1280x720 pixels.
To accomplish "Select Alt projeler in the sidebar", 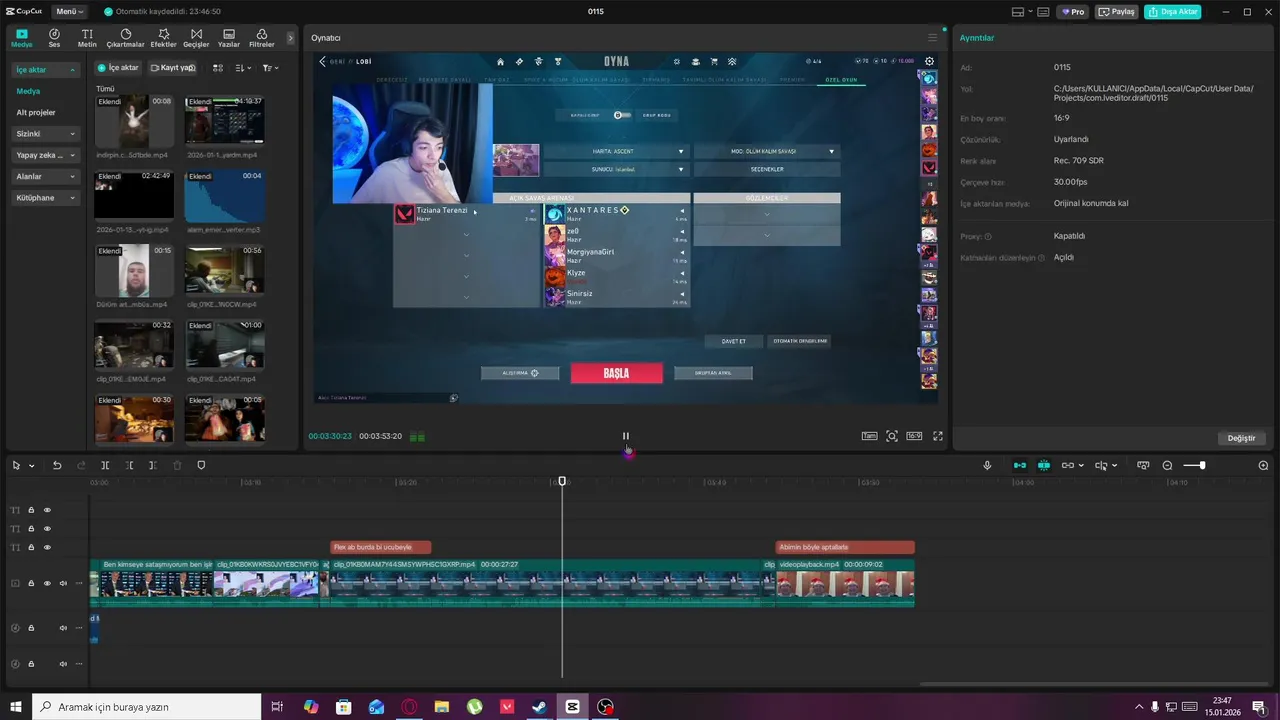I will [x=36, y=112].
